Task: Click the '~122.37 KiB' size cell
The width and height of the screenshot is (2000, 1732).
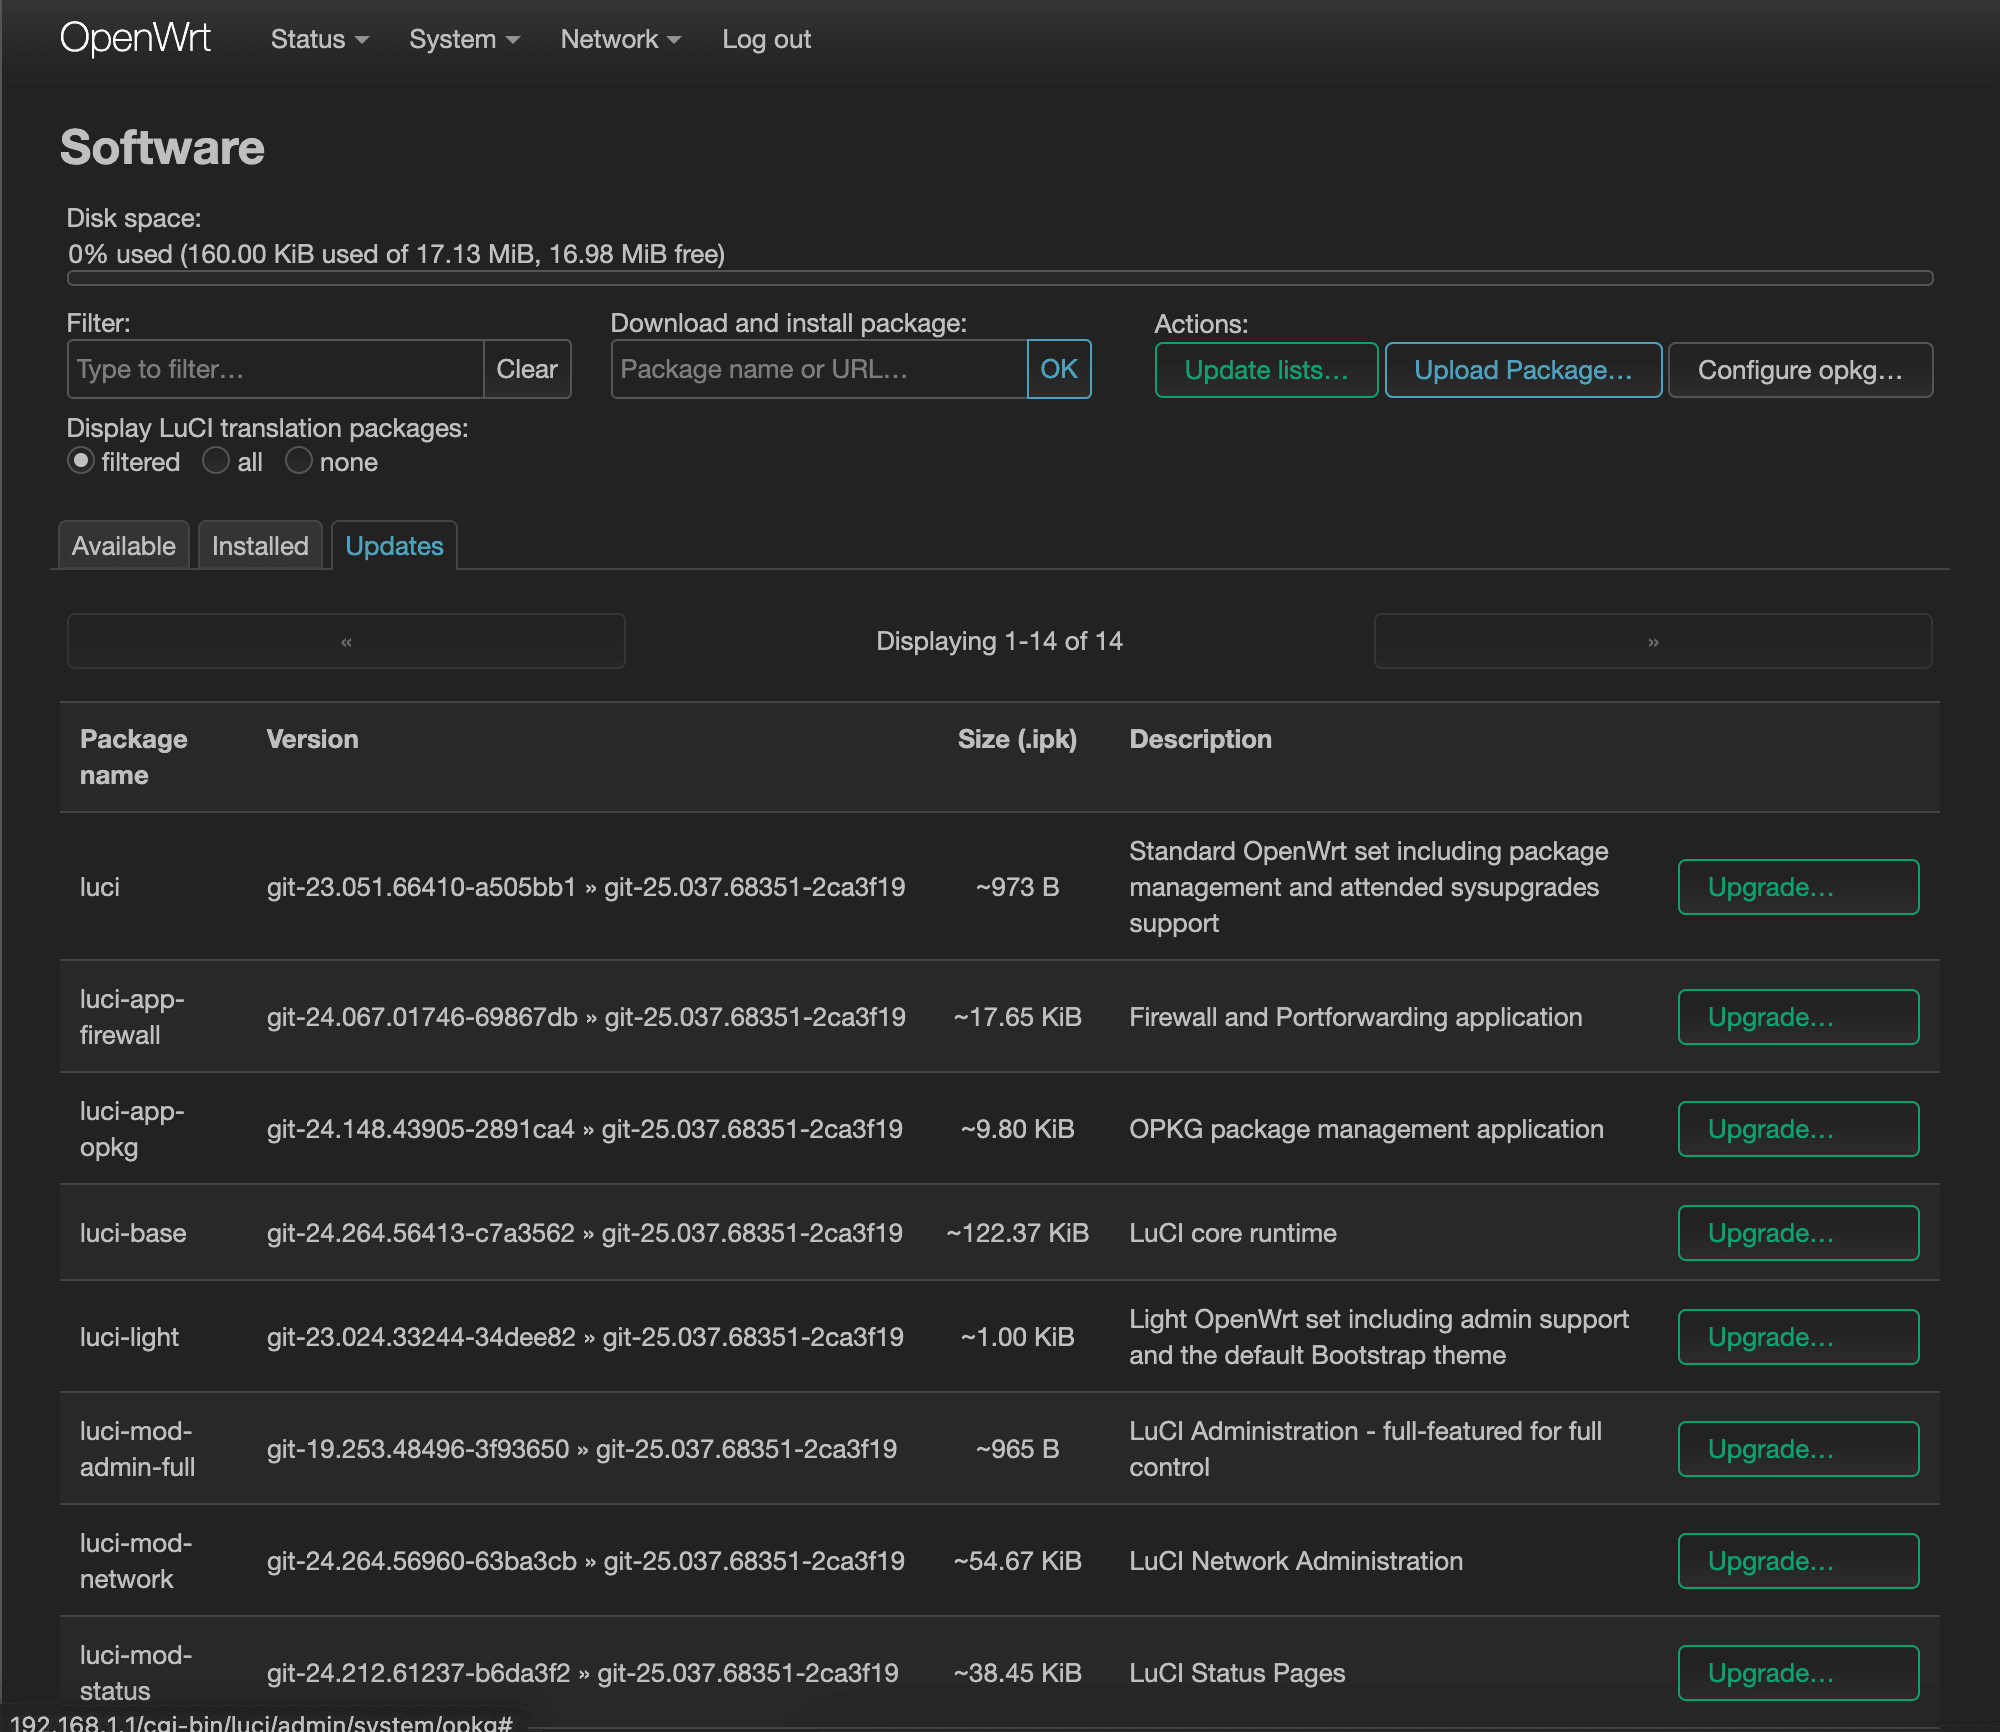Action: (1017, 1233)
